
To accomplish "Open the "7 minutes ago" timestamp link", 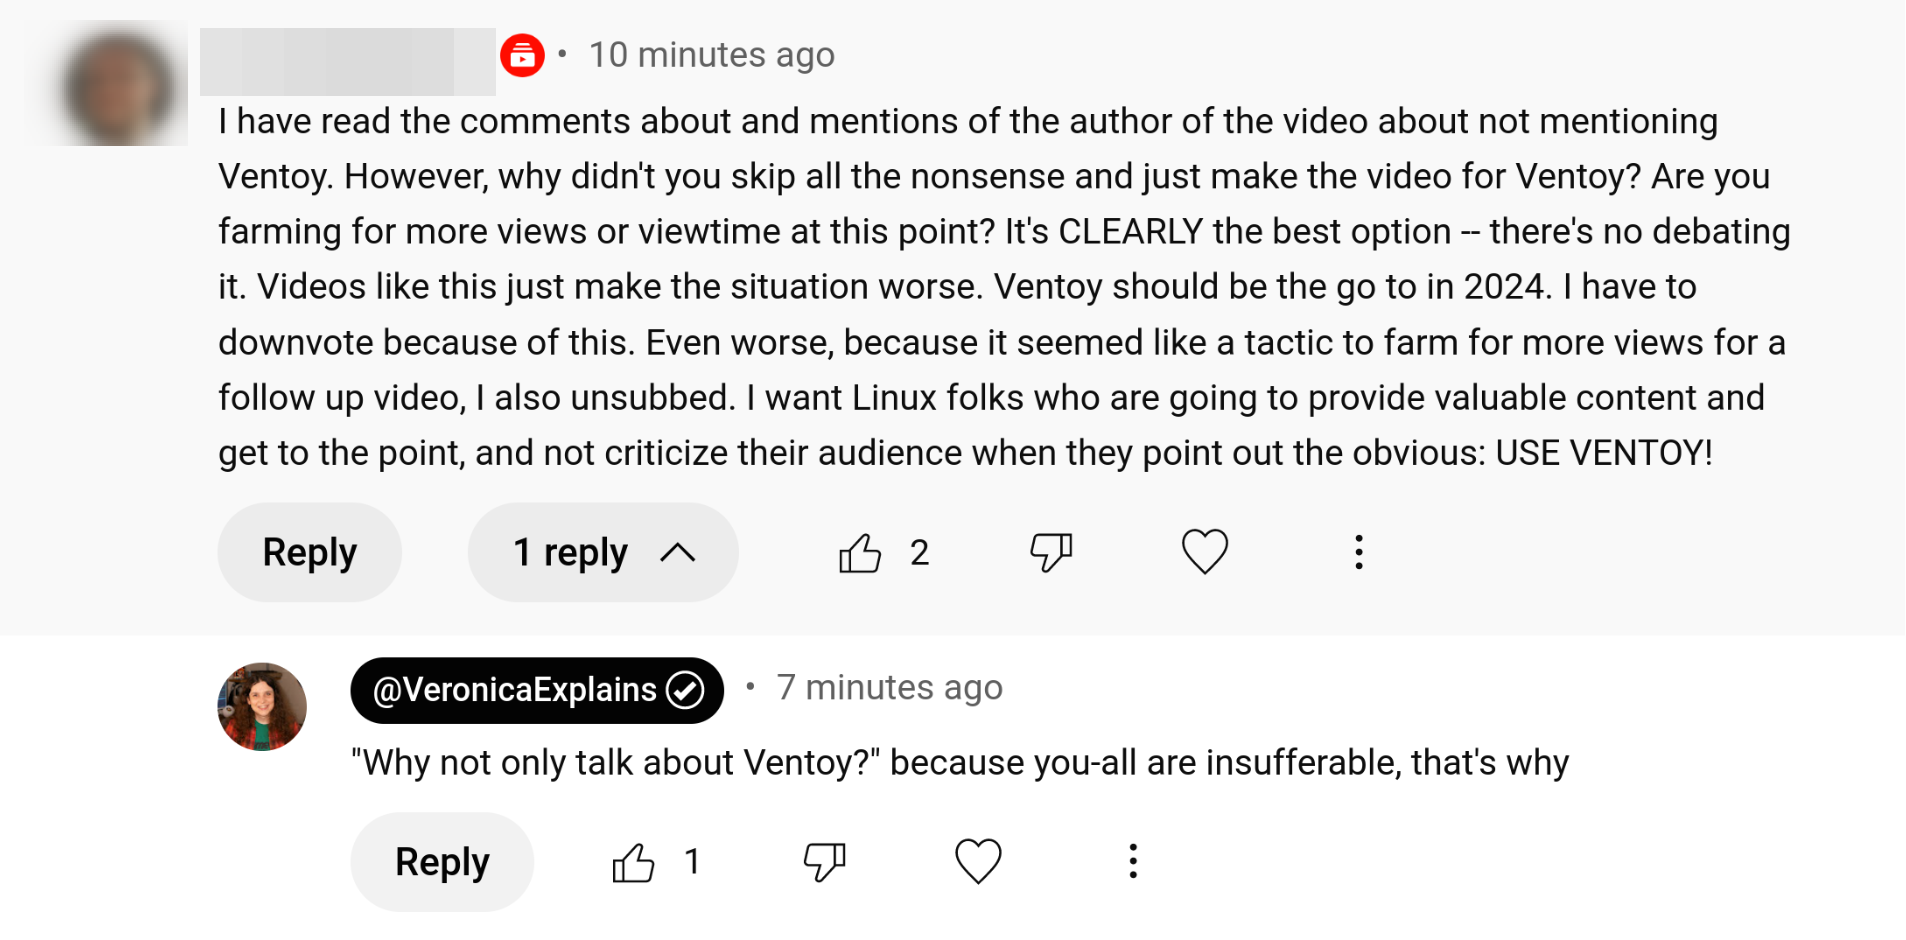I will tap(889, 688).
